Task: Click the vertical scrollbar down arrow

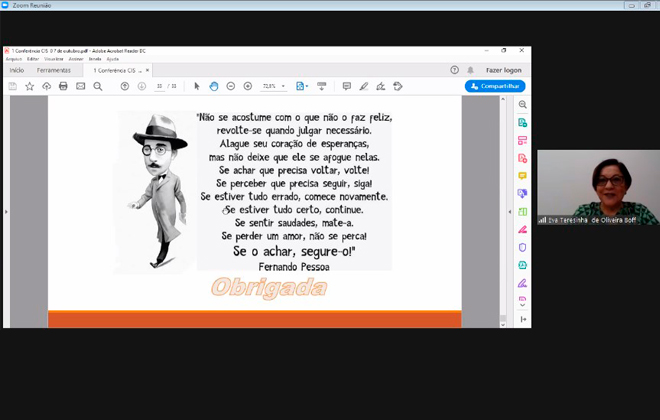Action: (x=503, y=324)
